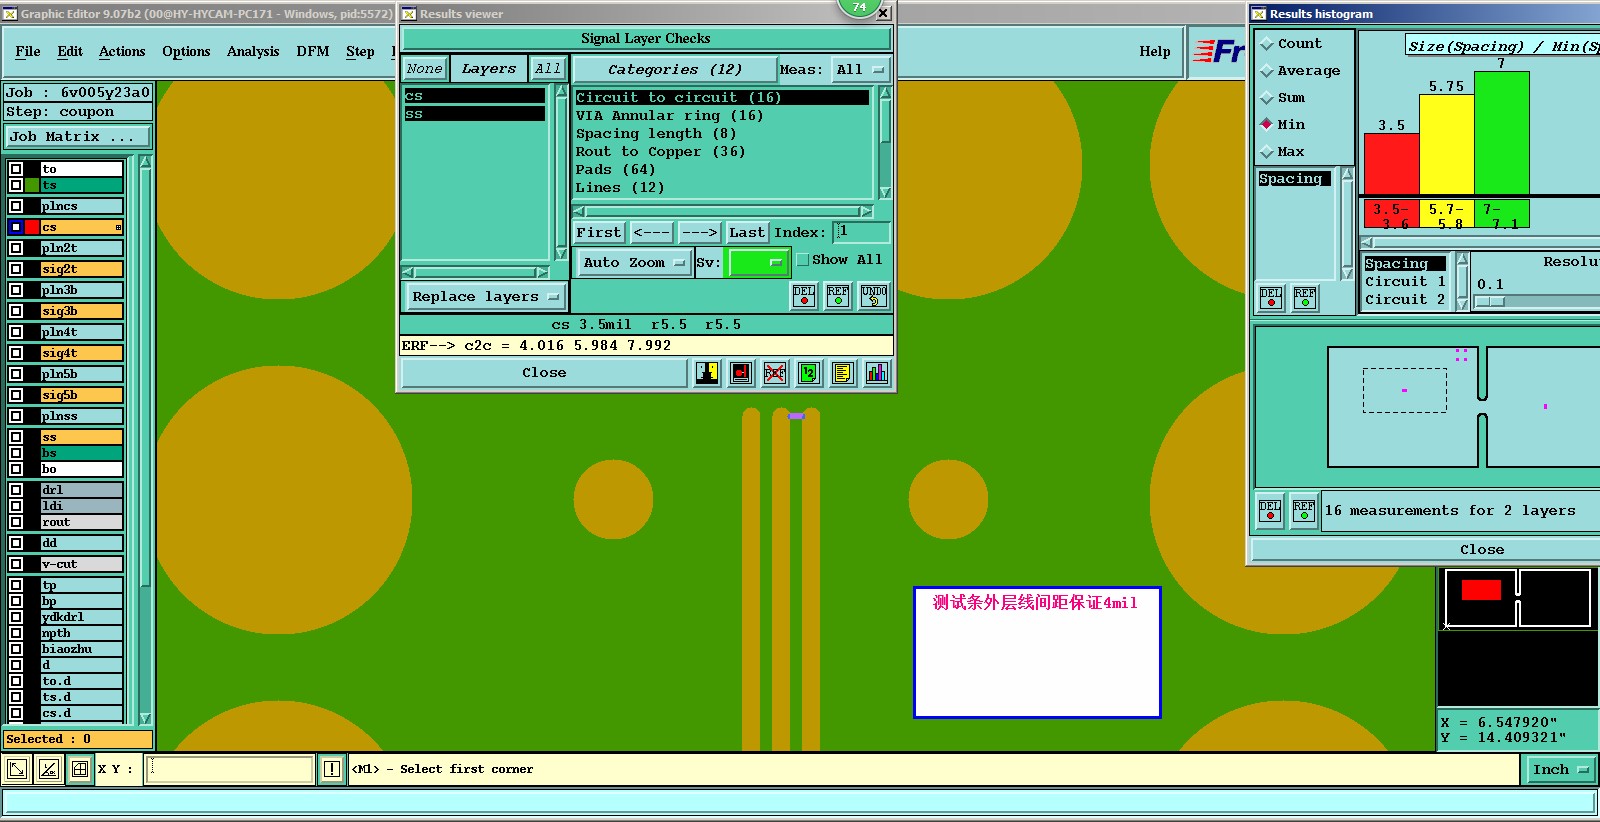Click categories list scroll down arrow

click(x=885, y=193)
